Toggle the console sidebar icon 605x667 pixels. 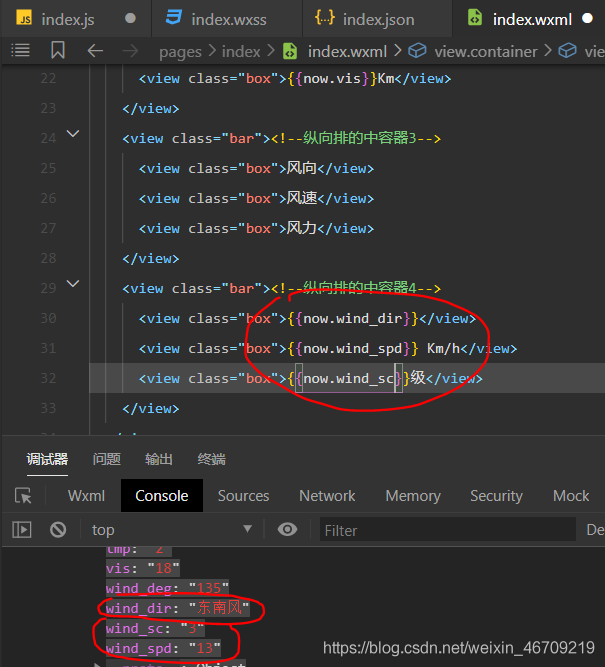tap(22, 530)
